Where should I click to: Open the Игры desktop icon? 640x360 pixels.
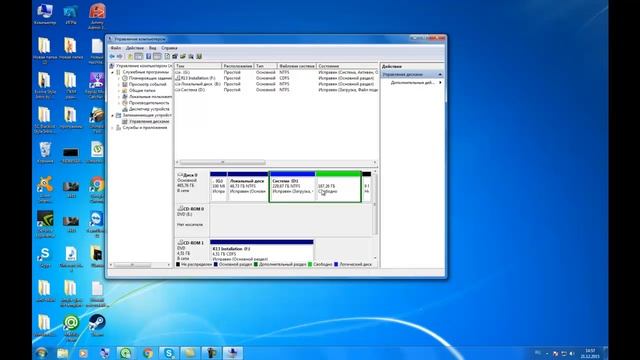point(71,15)
